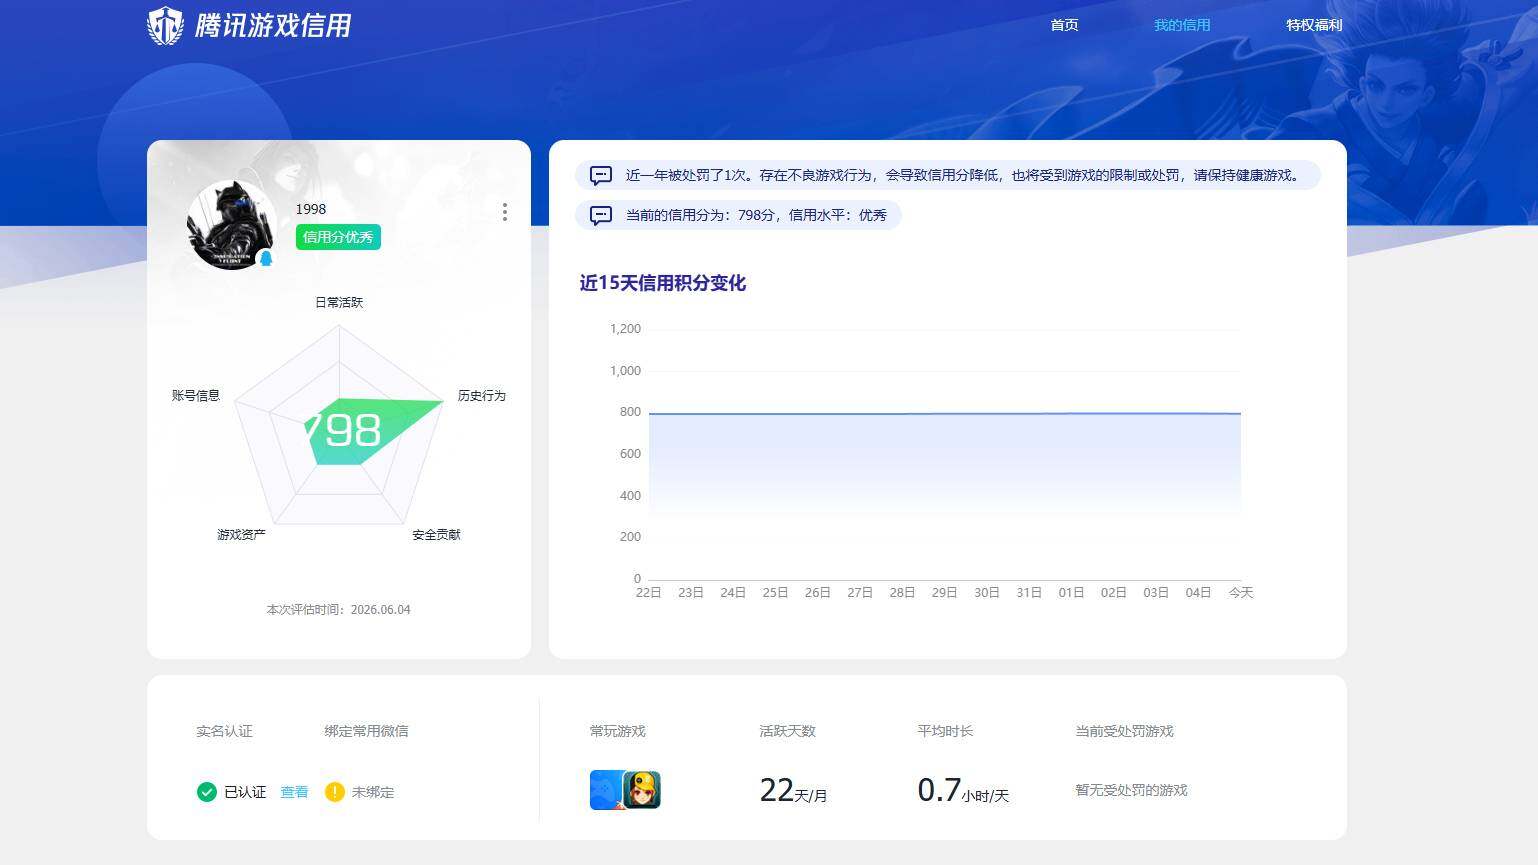
Task: Click the 22日 point on chart axis
Action: [649, 592]
